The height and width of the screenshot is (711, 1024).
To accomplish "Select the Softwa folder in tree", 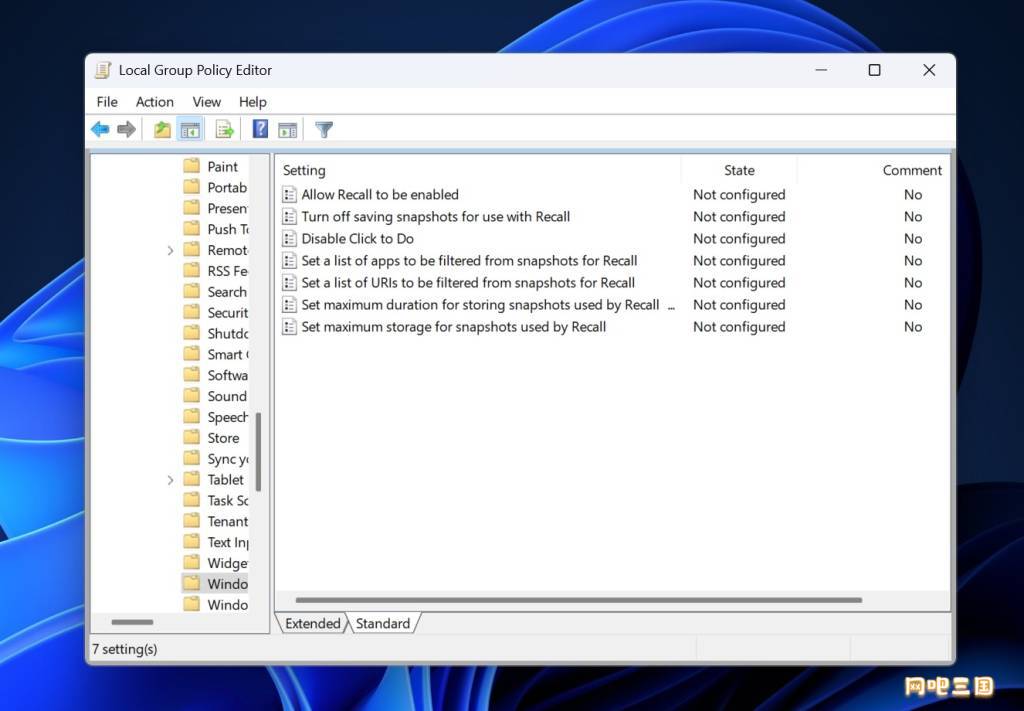I will pyautogui.click(x=228, y=375).
